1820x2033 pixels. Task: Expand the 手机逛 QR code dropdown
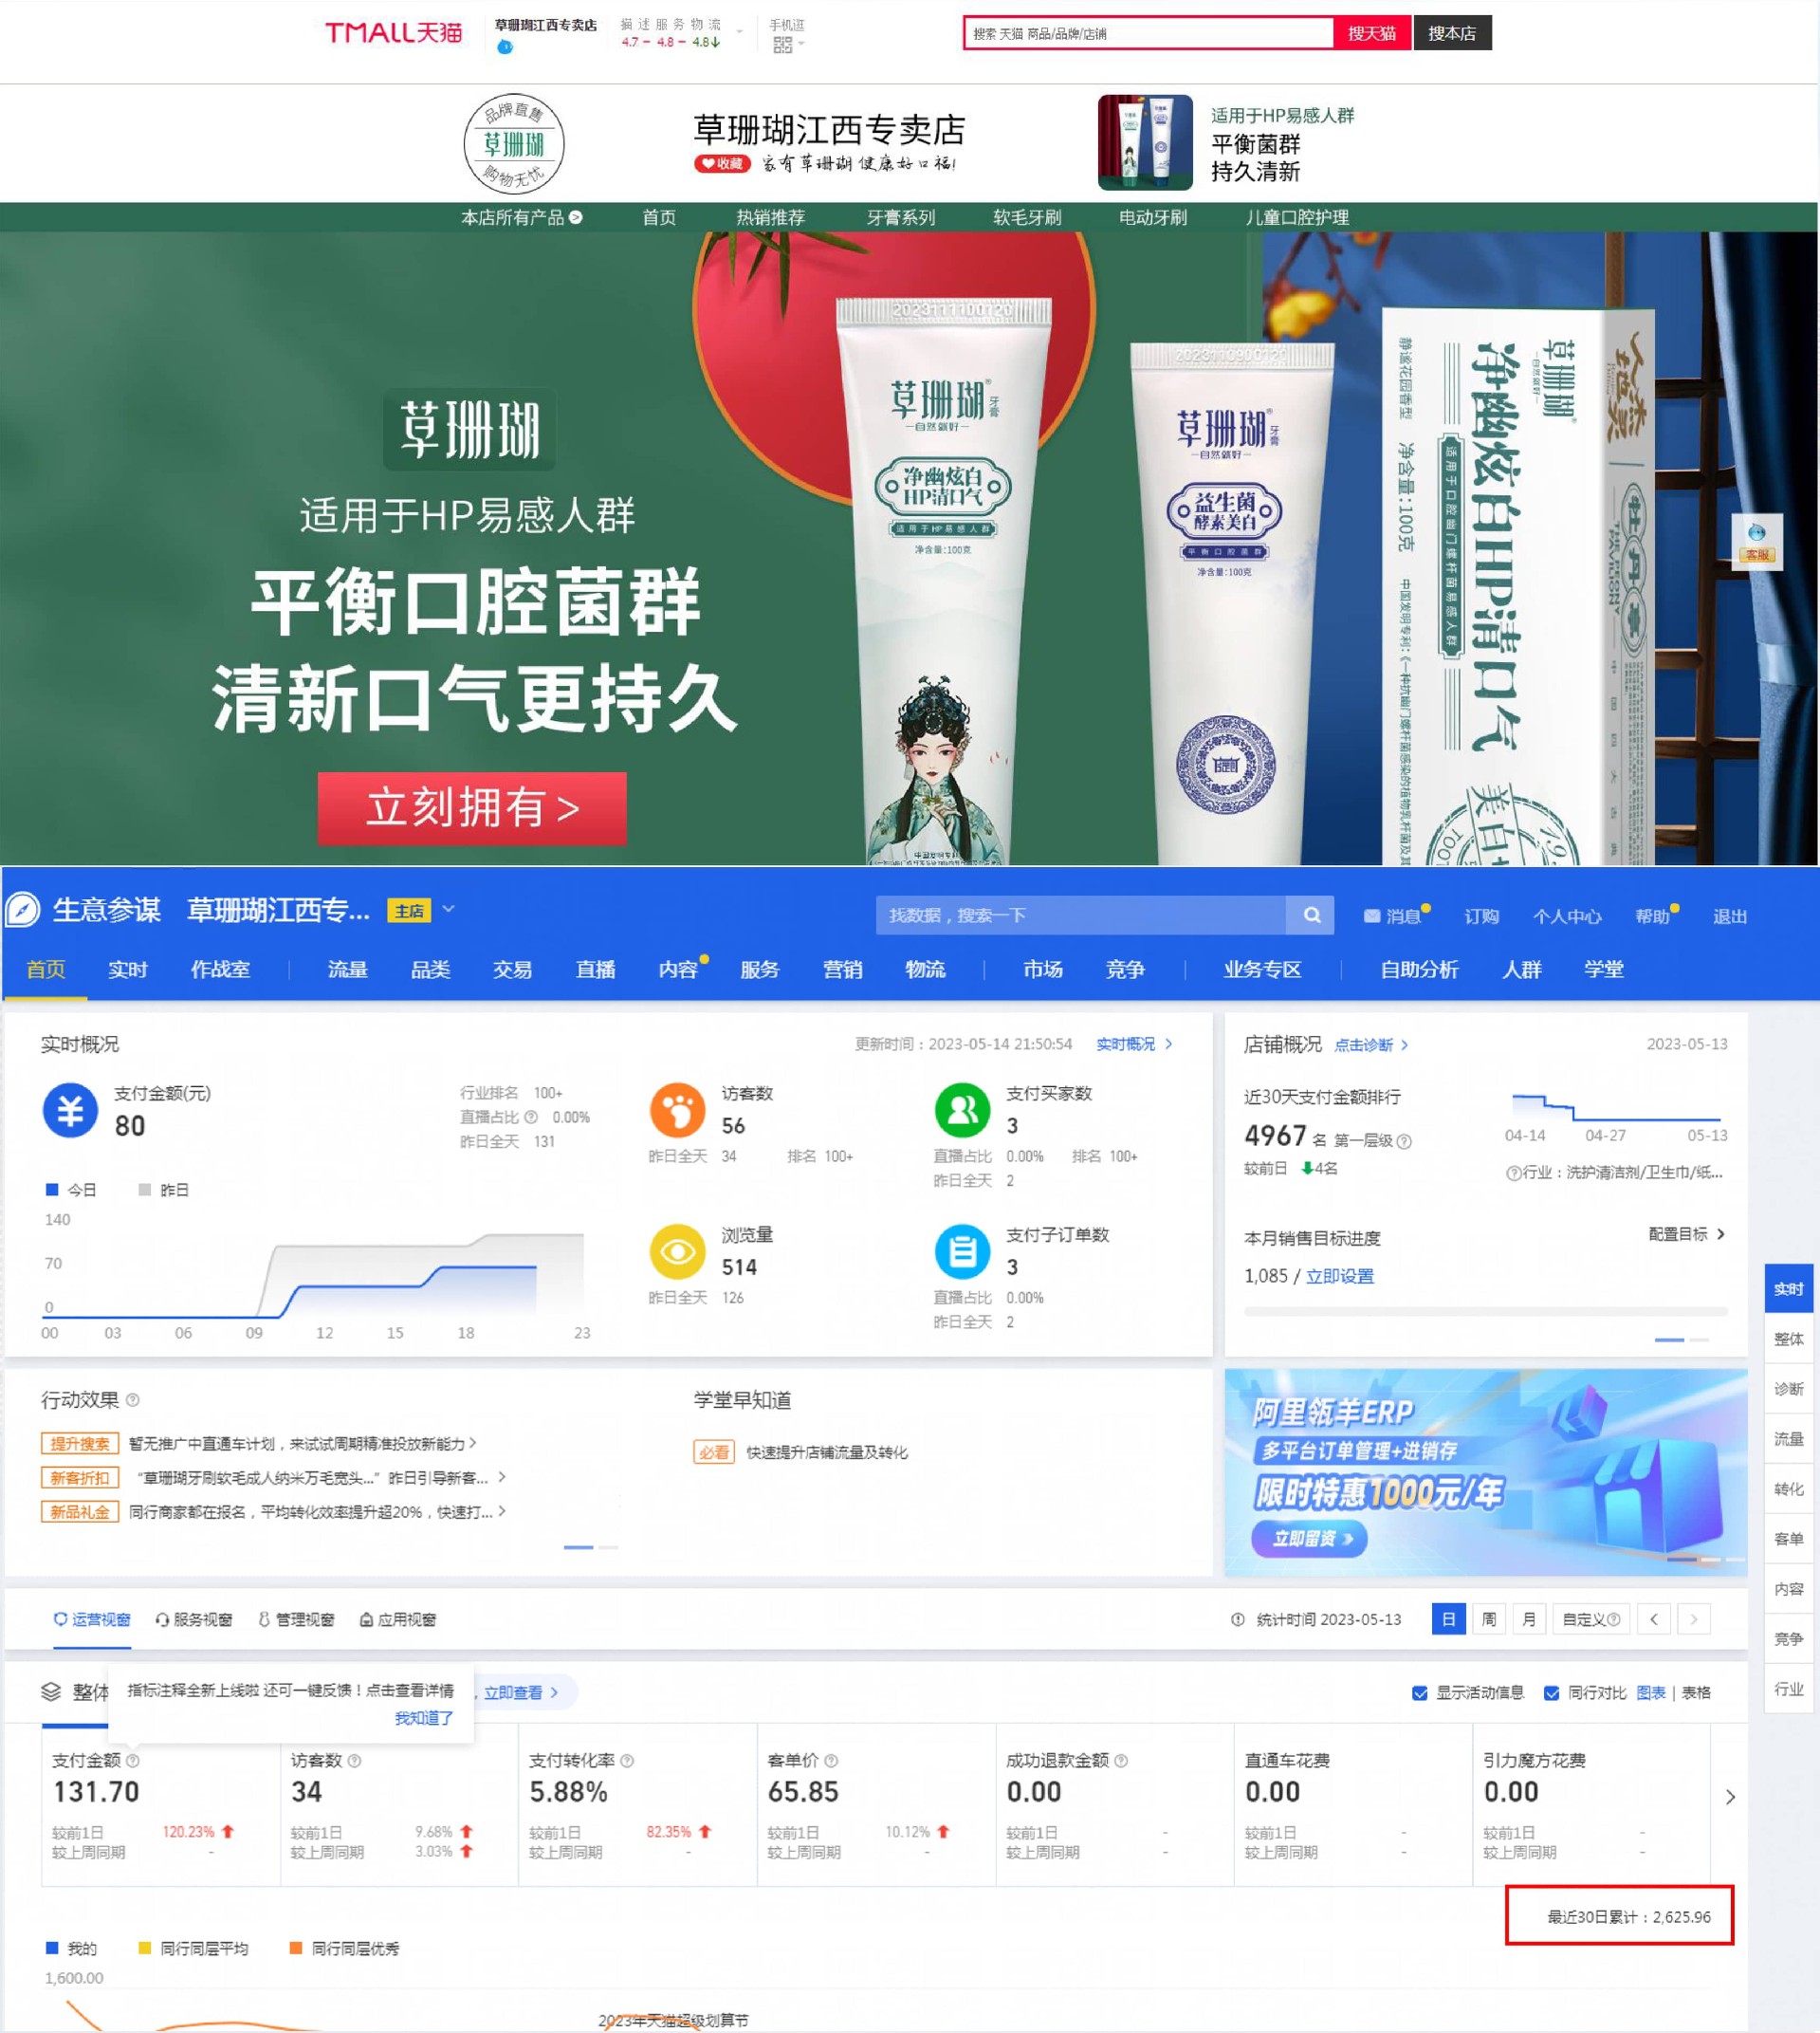[x=800, y=42]
